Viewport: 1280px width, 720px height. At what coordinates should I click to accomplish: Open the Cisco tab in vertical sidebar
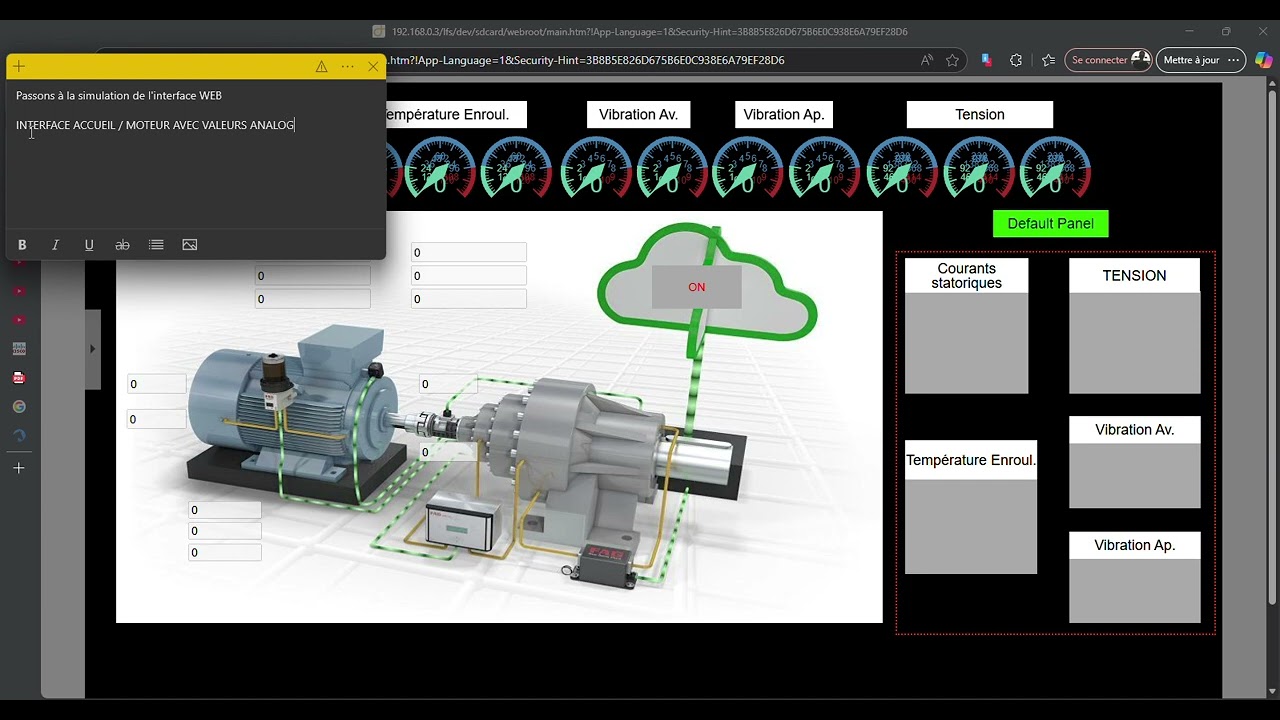pos(19,349)
